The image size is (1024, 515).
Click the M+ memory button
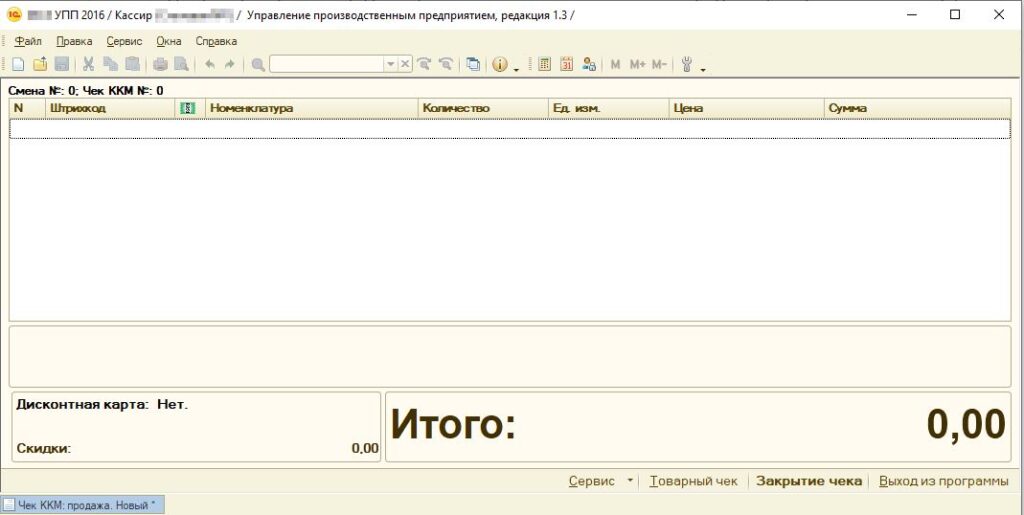pos(637,64)
